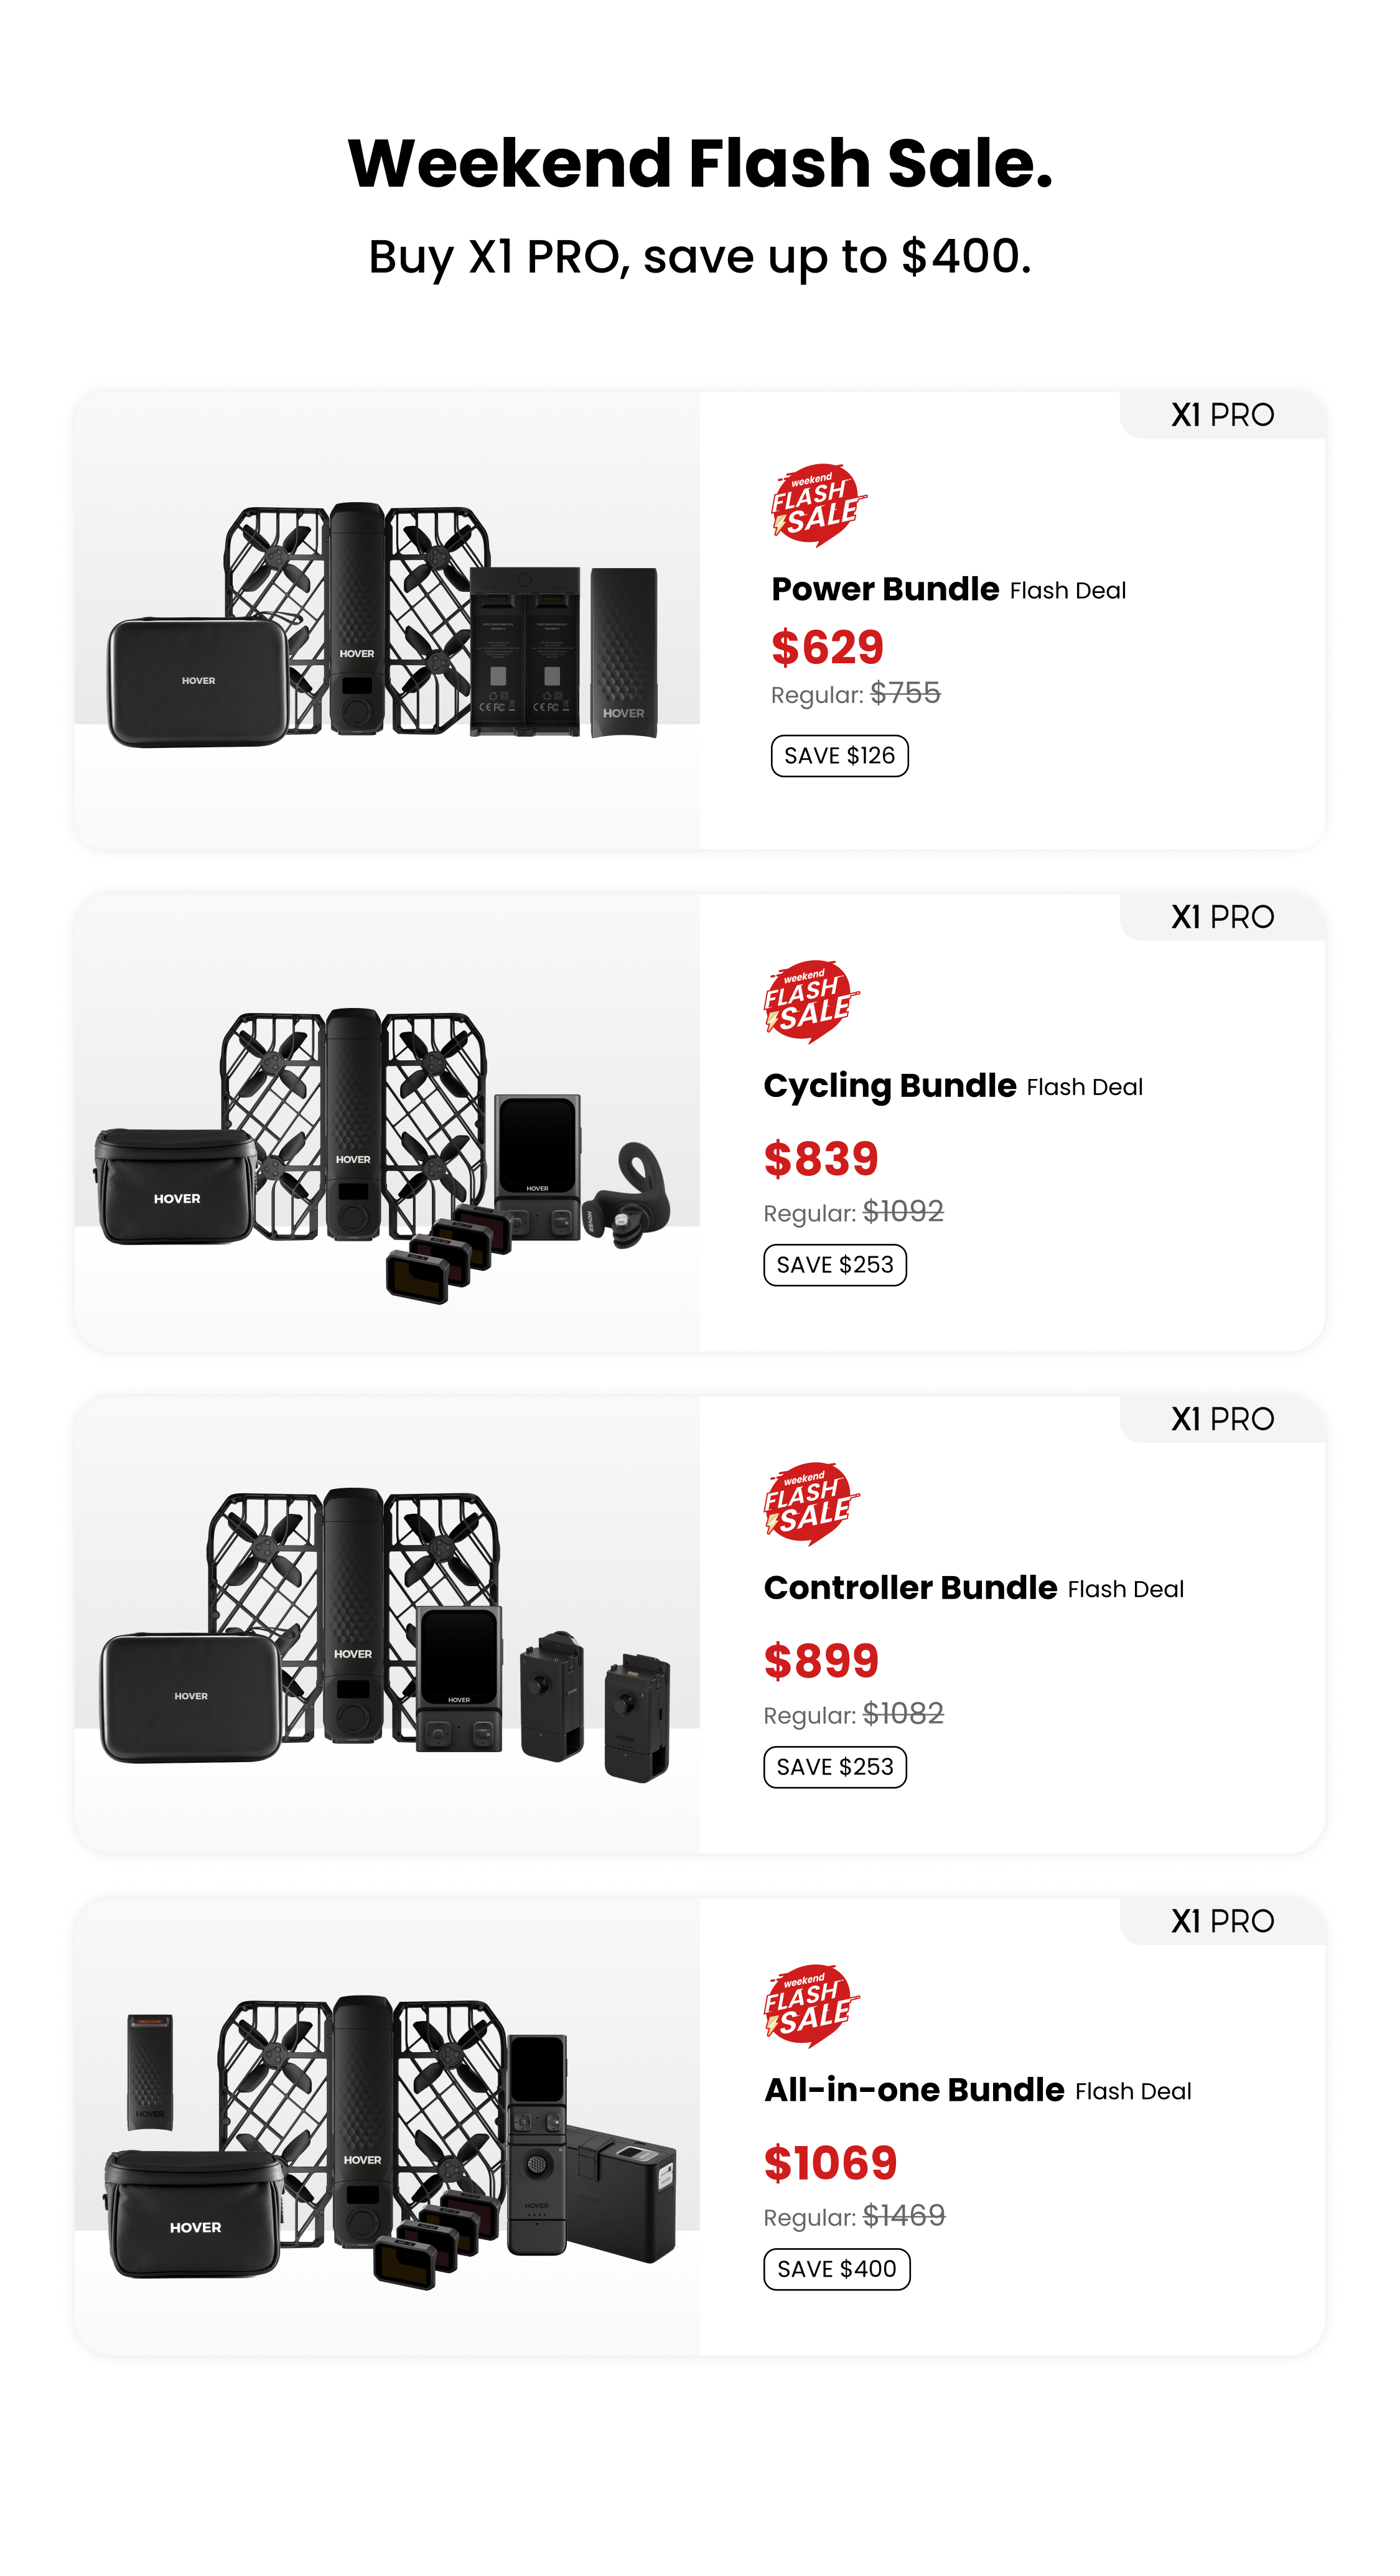This screenshot has height=2576, width=1400.
Task: Click the Cycling Bundle flash sale badge
Action: tap(812, 1002)
